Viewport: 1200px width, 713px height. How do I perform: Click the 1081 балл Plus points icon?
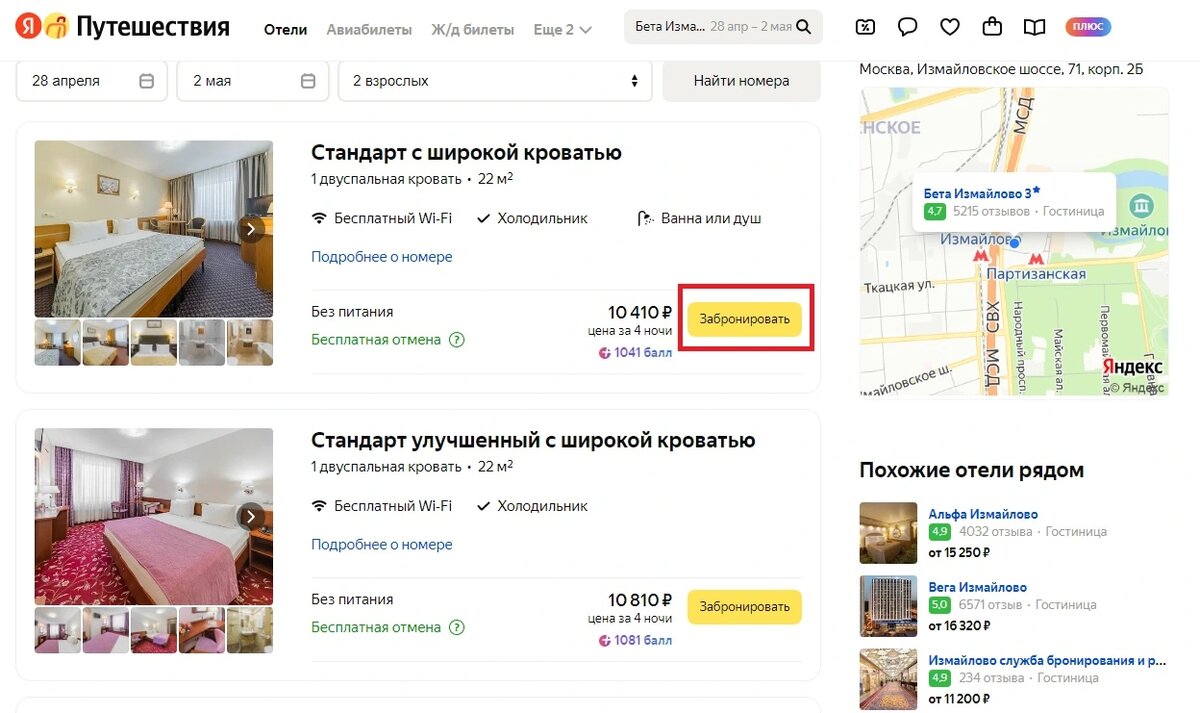604,641
